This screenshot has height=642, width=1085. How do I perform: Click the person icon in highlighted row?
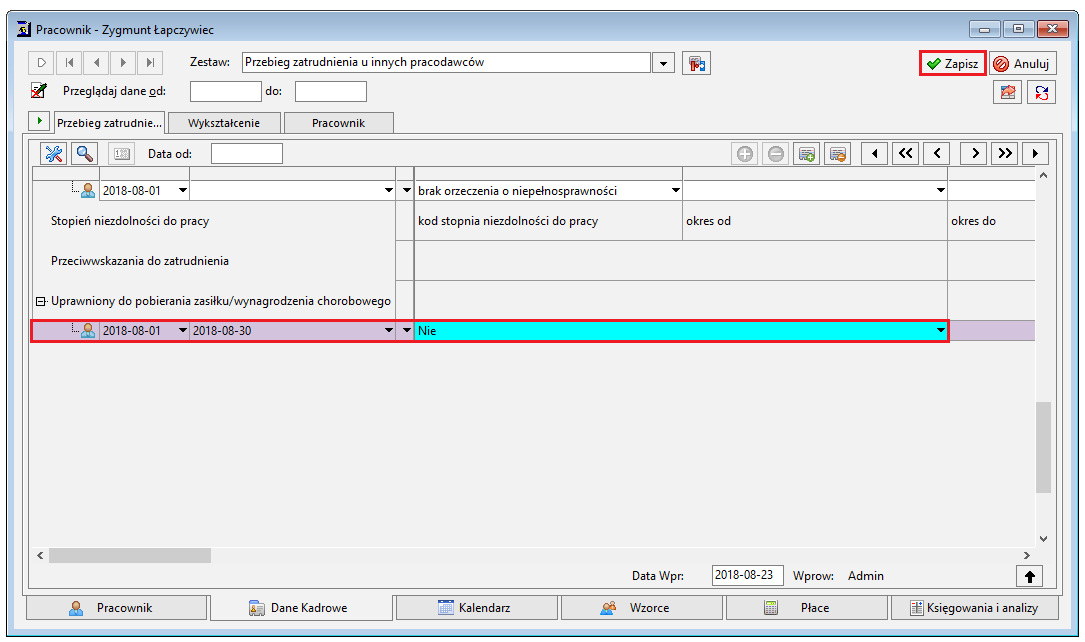coord(88,331)
